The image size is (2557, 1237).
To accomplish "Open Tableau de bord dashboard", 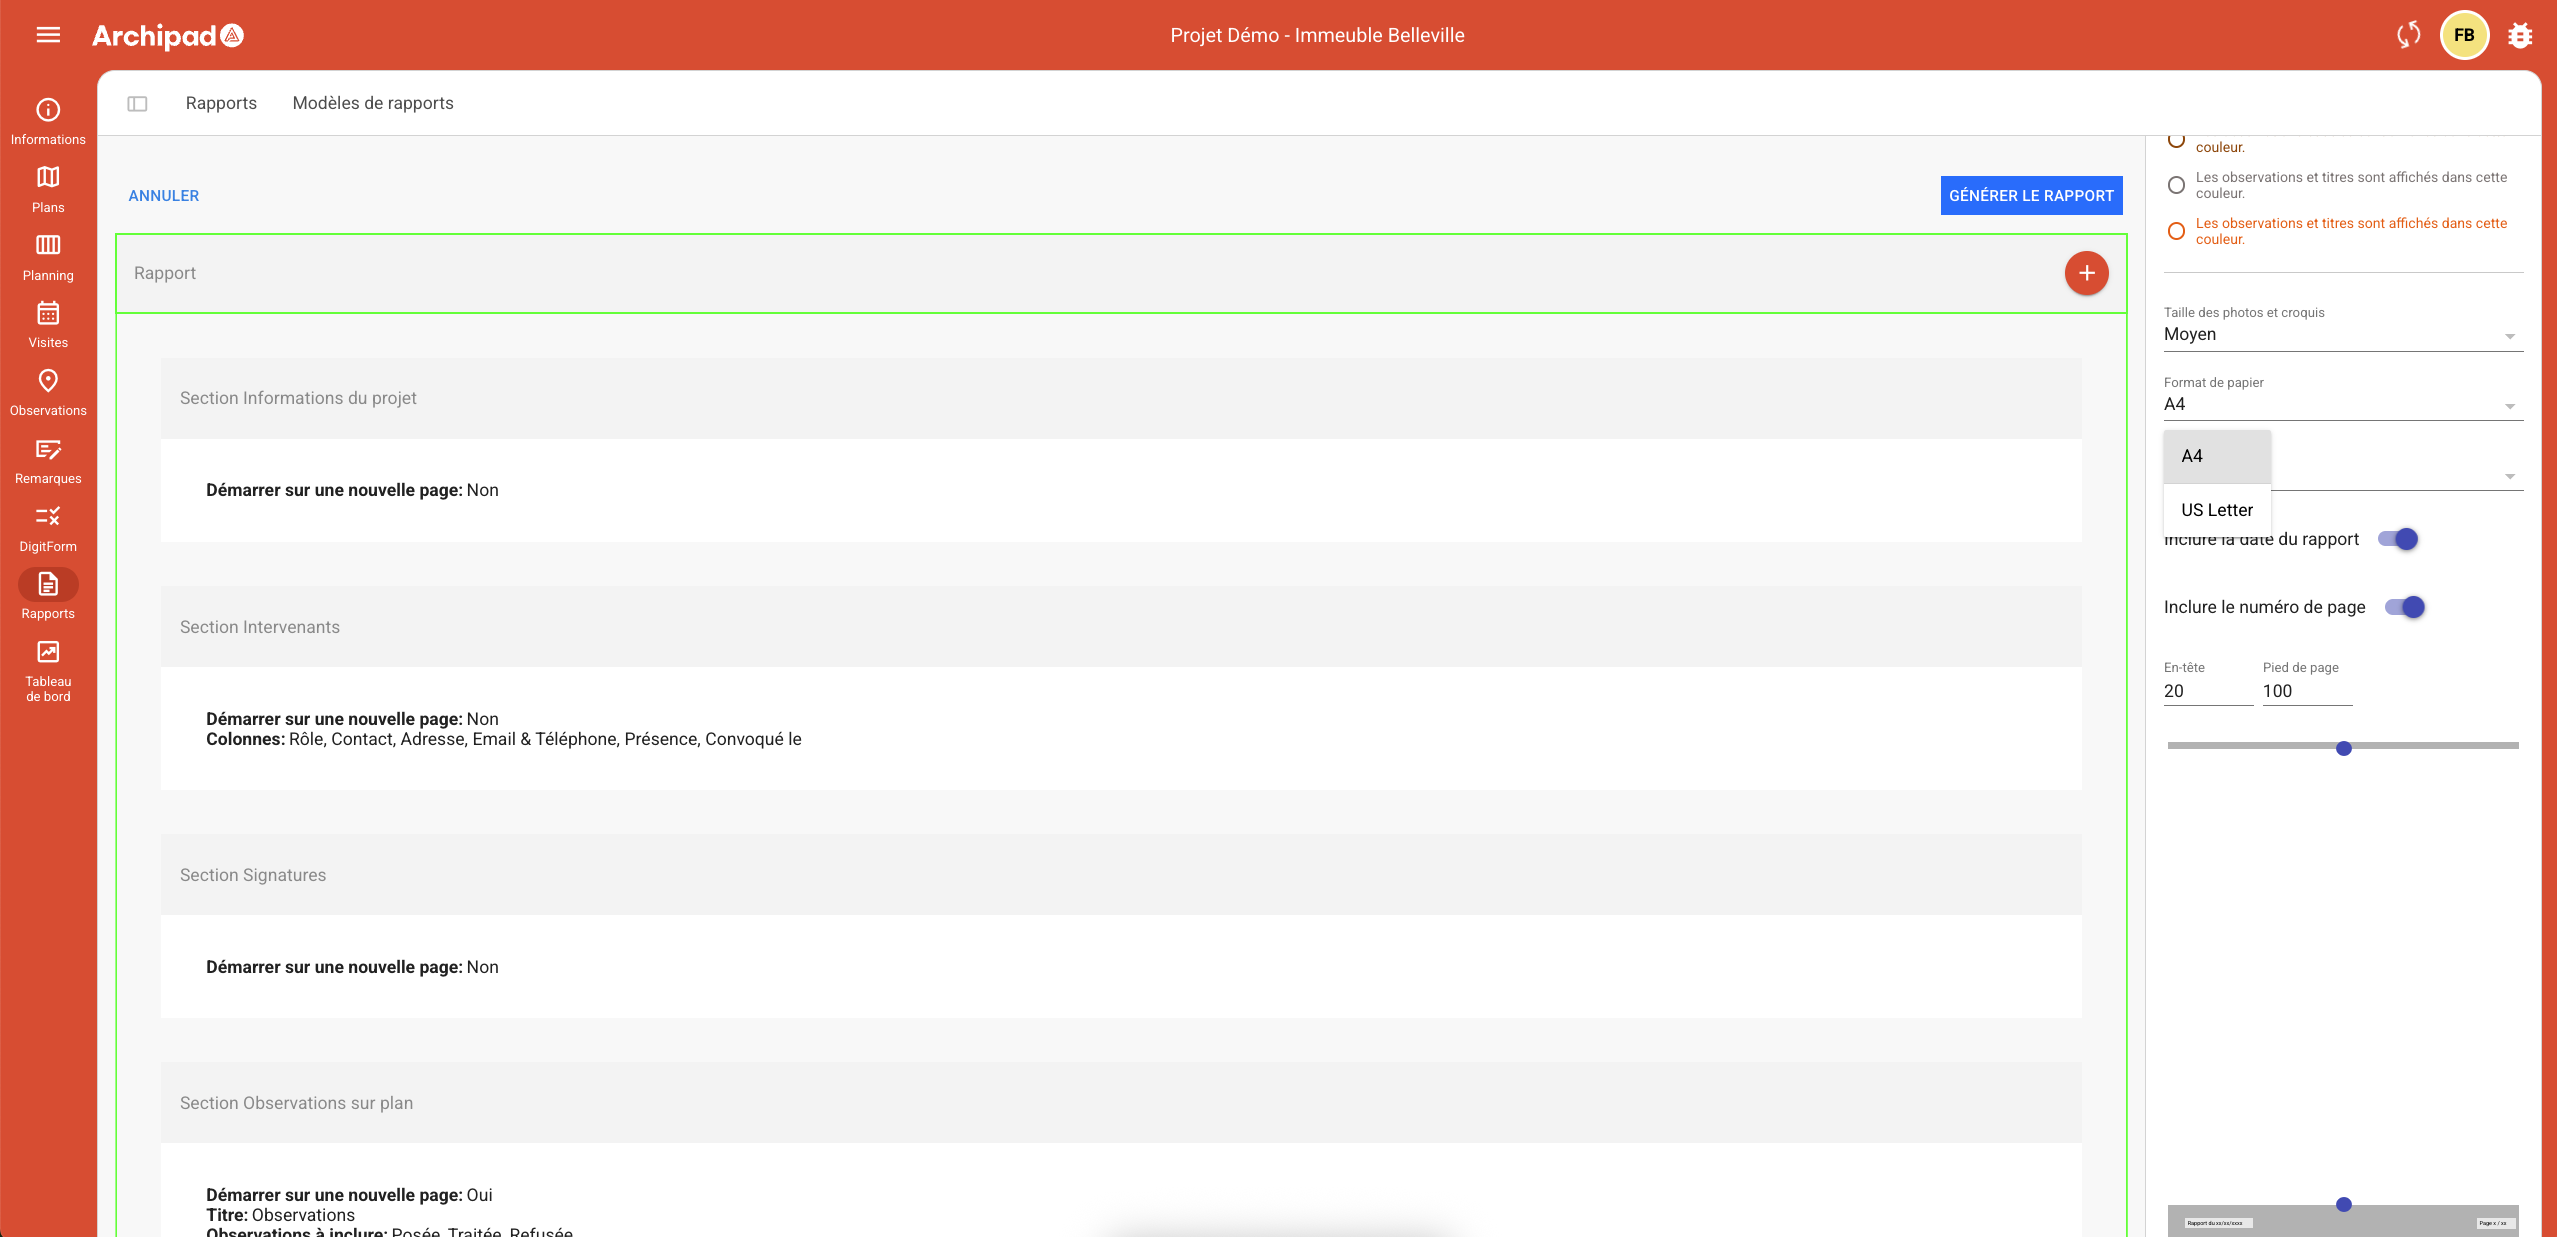I will 48,670.
